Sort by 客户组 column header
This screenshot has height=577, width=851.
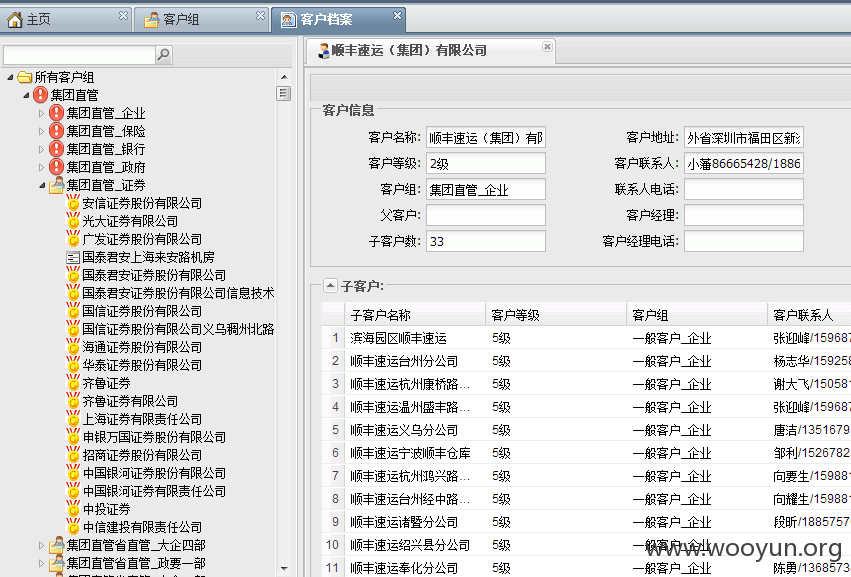click(697, 315)
